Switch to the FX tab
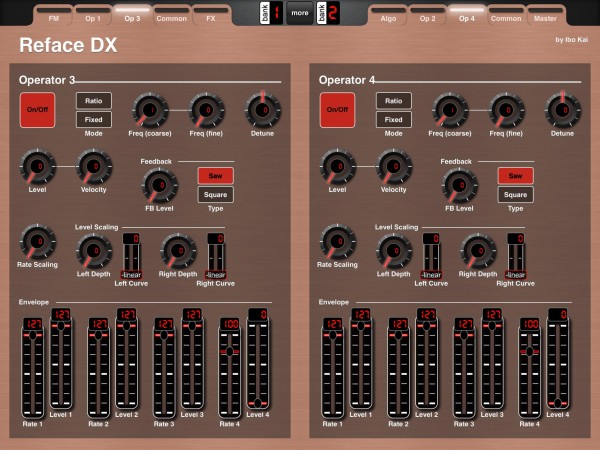The height and width of the screenshot is (450, 600). click(211, 16)
